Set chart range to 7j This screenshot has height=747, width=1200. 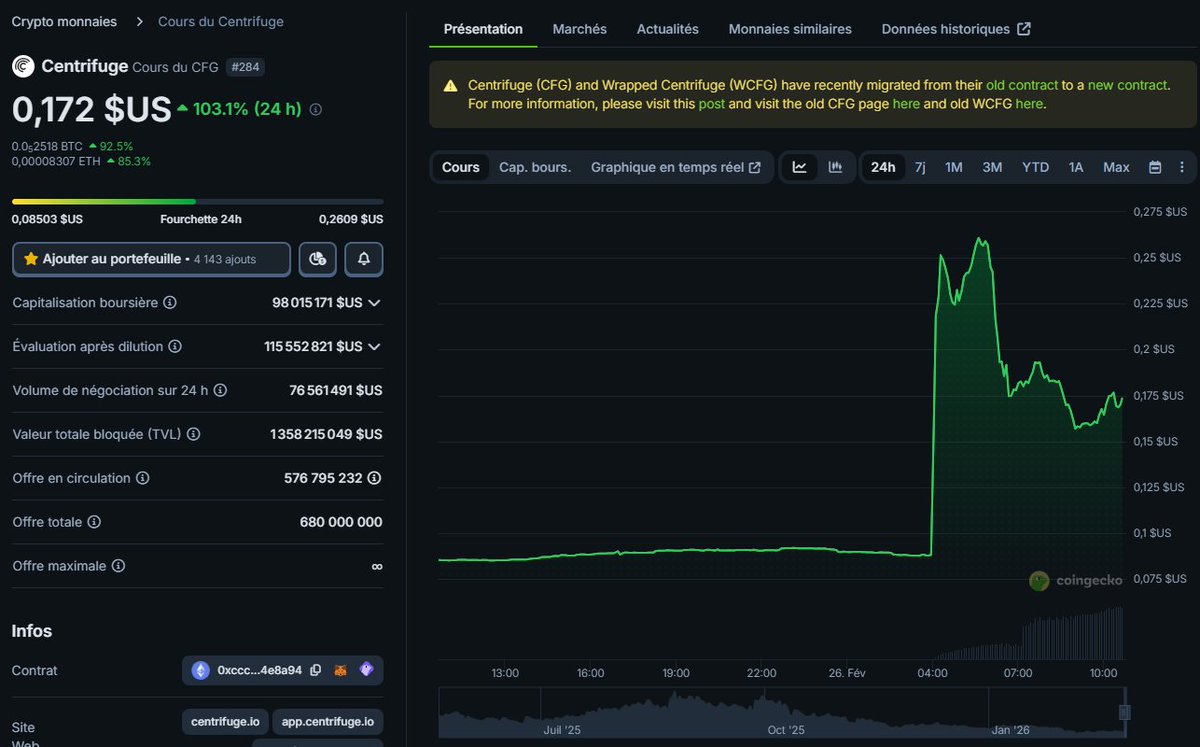[x=920, y=167]
